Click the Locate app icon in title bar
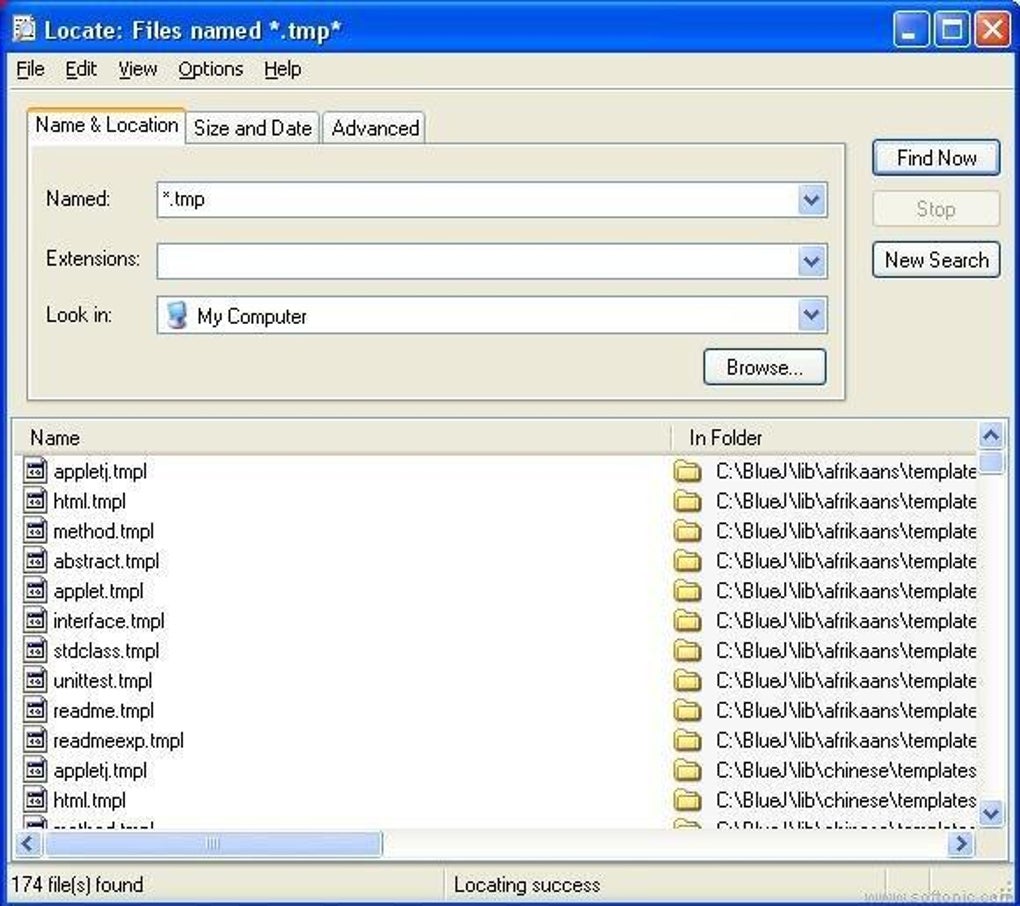Screen dimensions: 1020x906 click(25, 29)
